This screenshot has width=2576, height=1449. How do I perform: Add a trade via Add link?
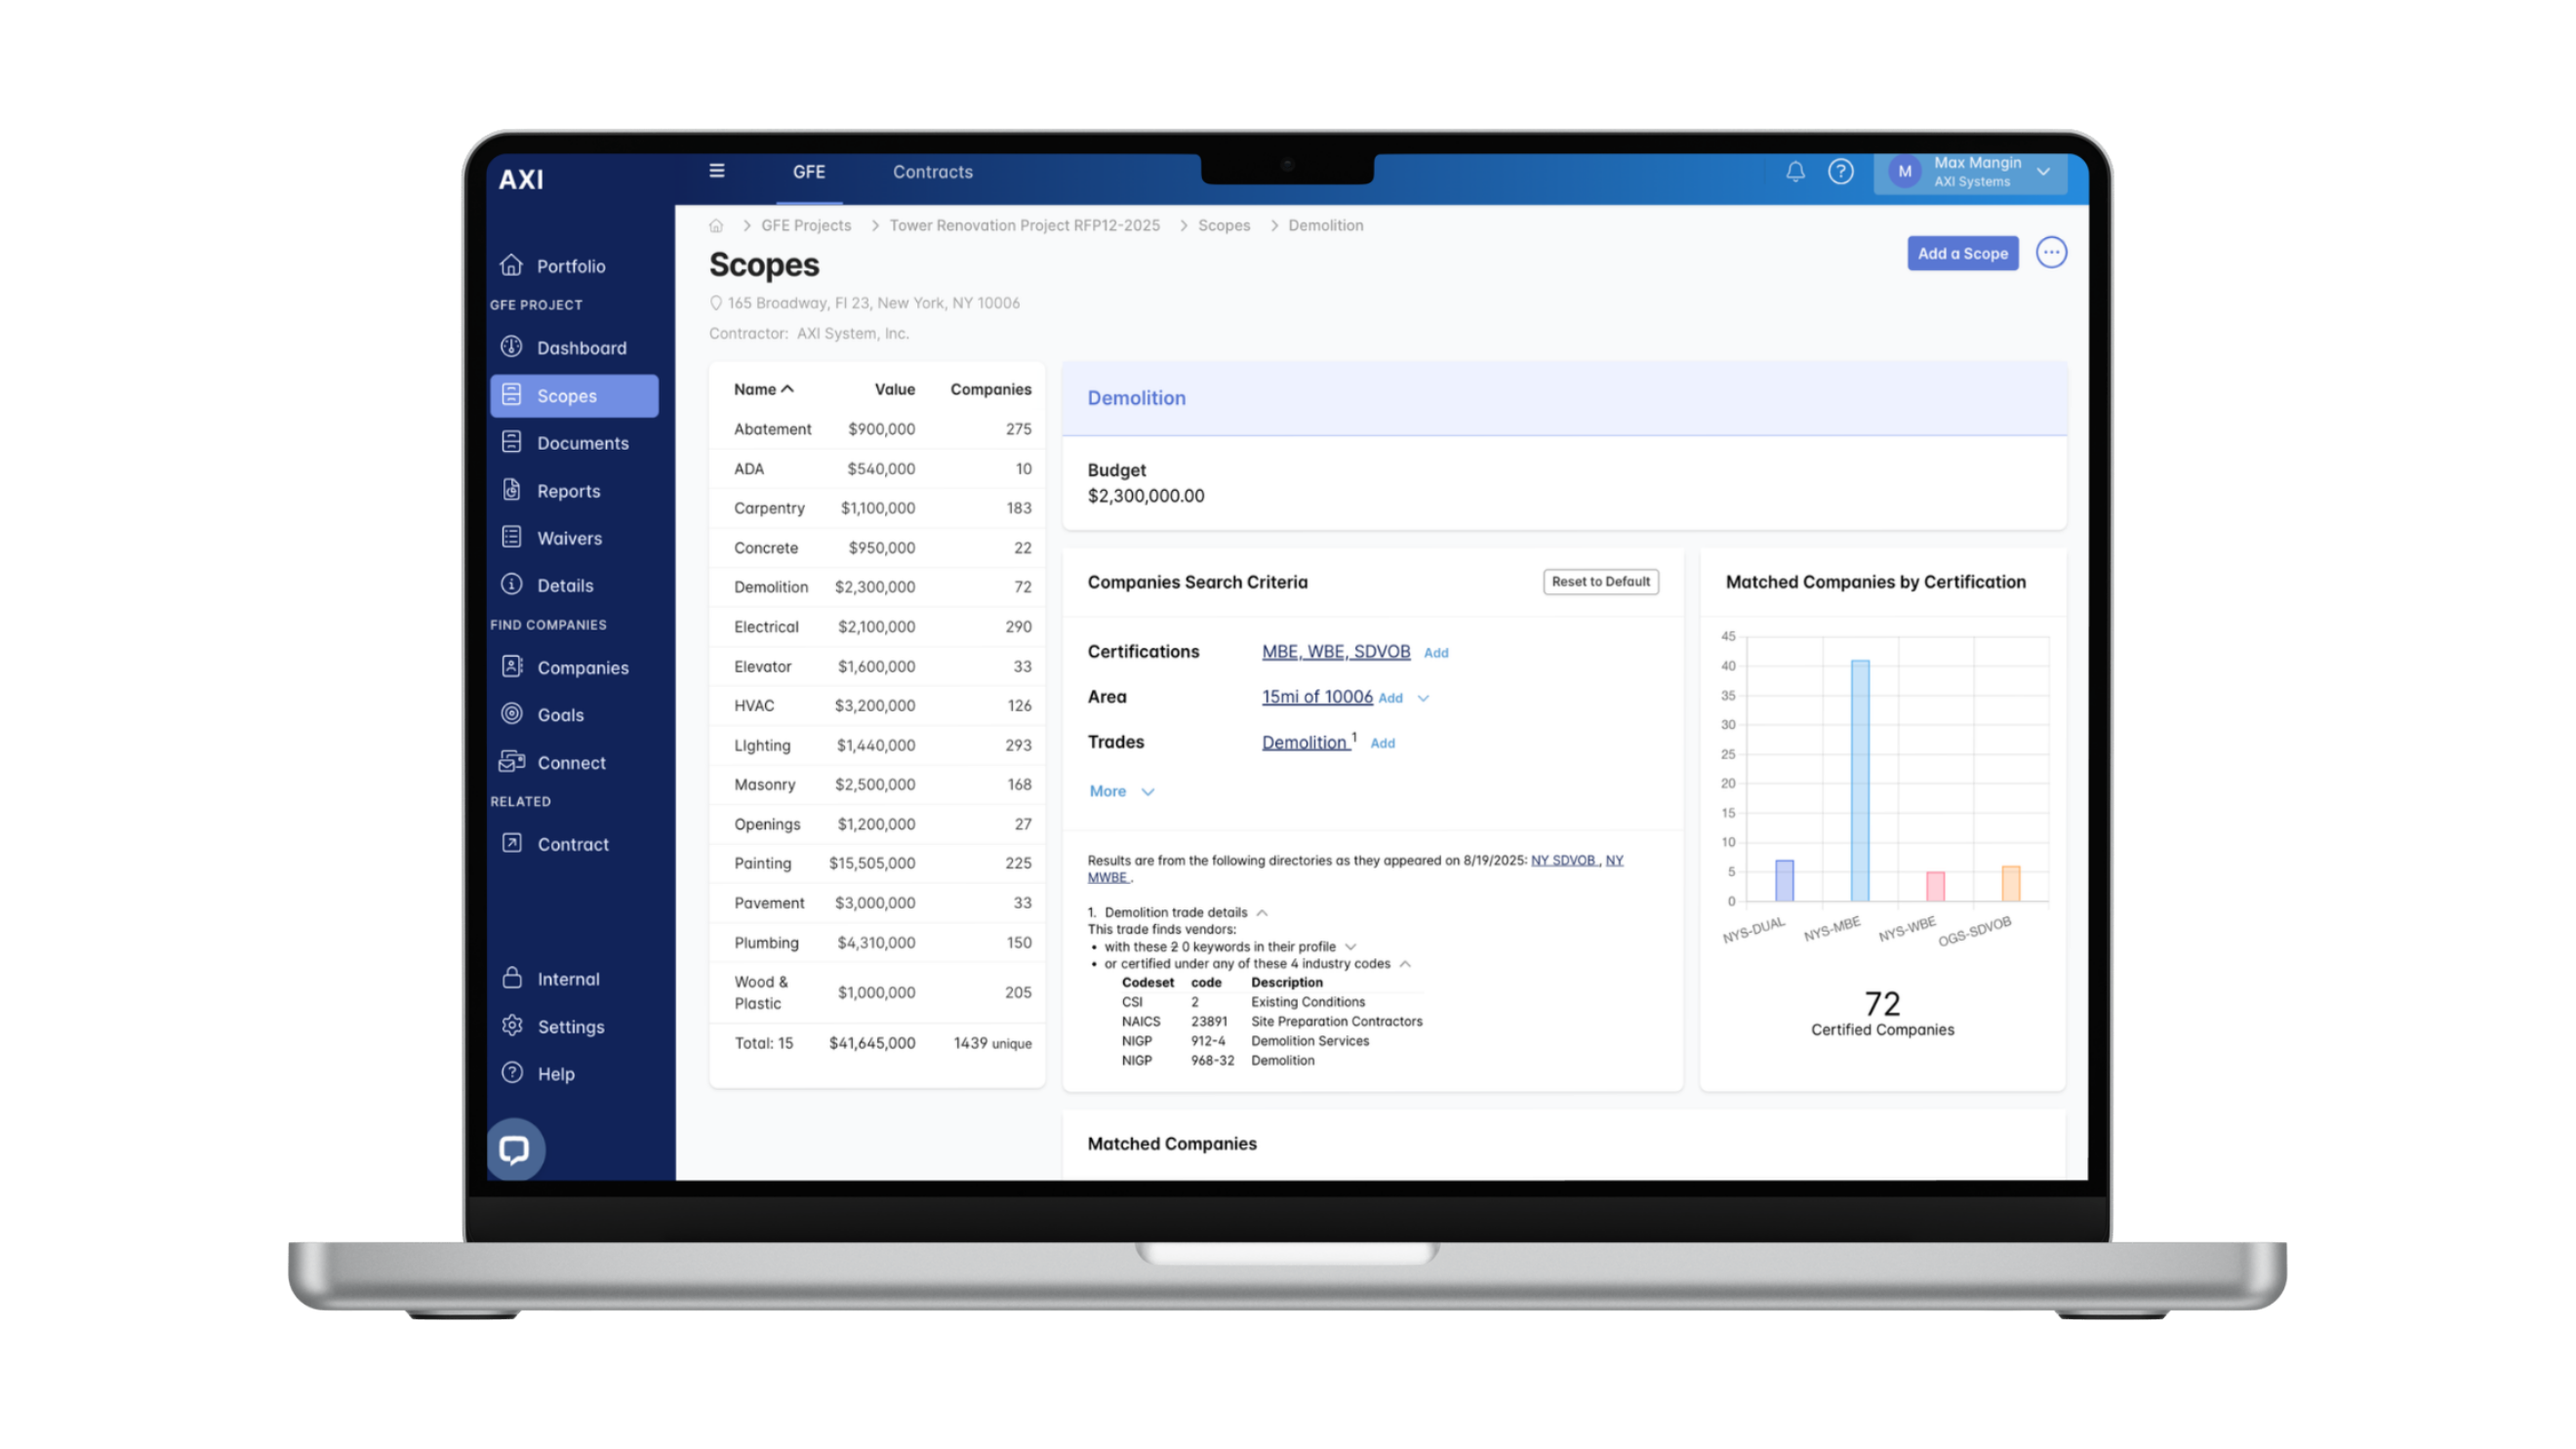tap(1382, 743)
